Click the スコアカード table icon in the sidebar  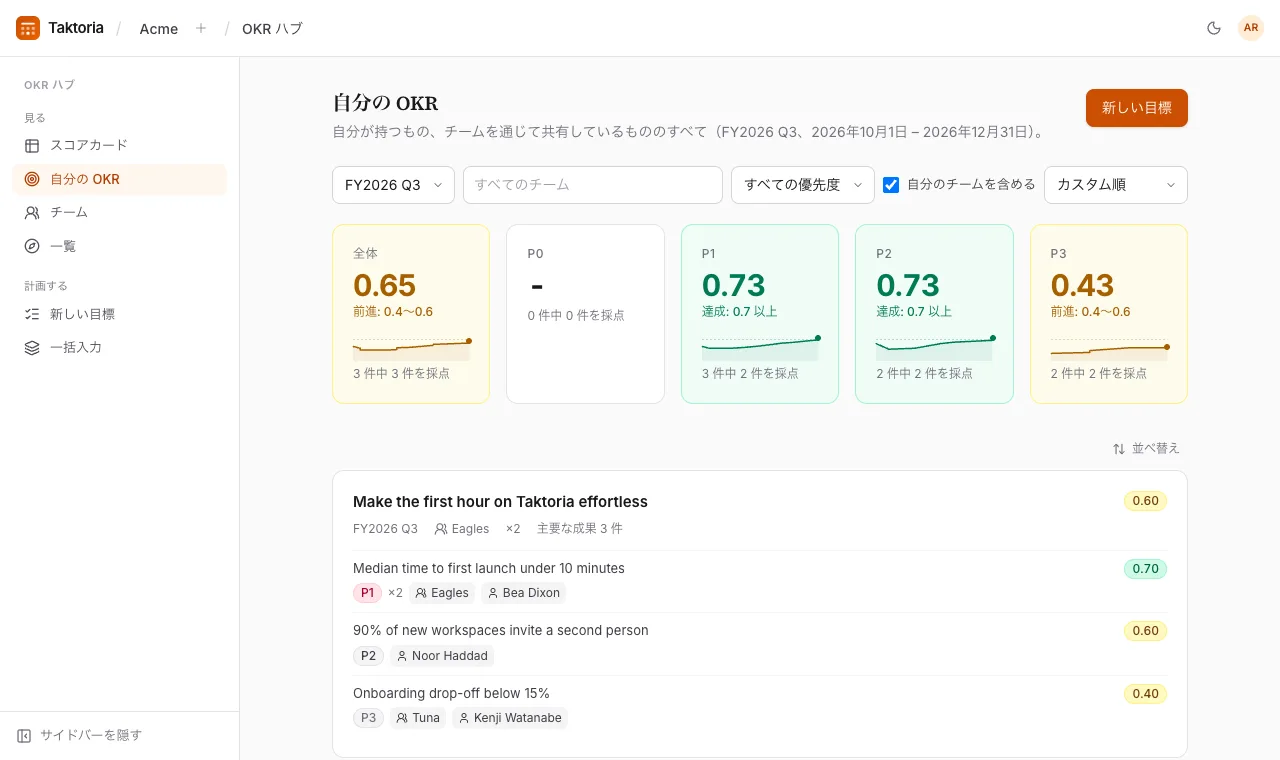coord(32,146)
